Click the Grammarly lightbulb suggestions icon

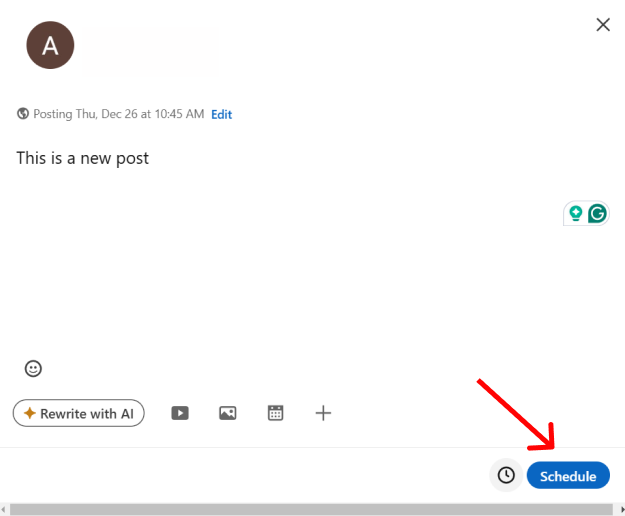coord(576,214)
